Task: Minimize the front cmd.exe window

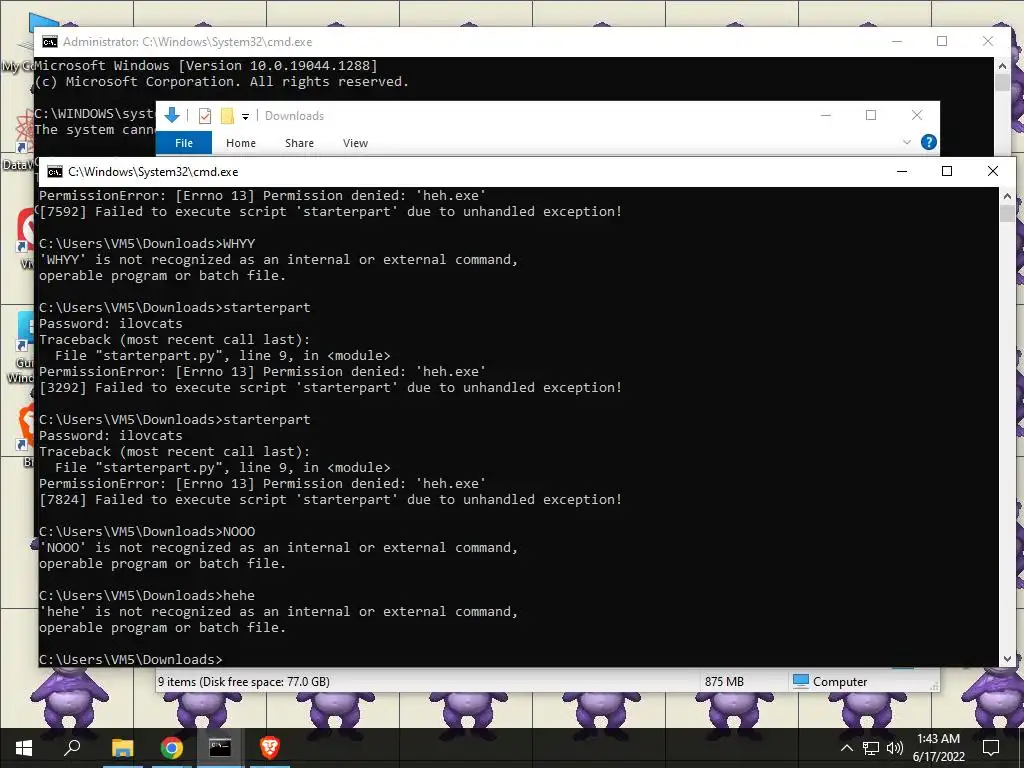Action: tap(902, 172)
